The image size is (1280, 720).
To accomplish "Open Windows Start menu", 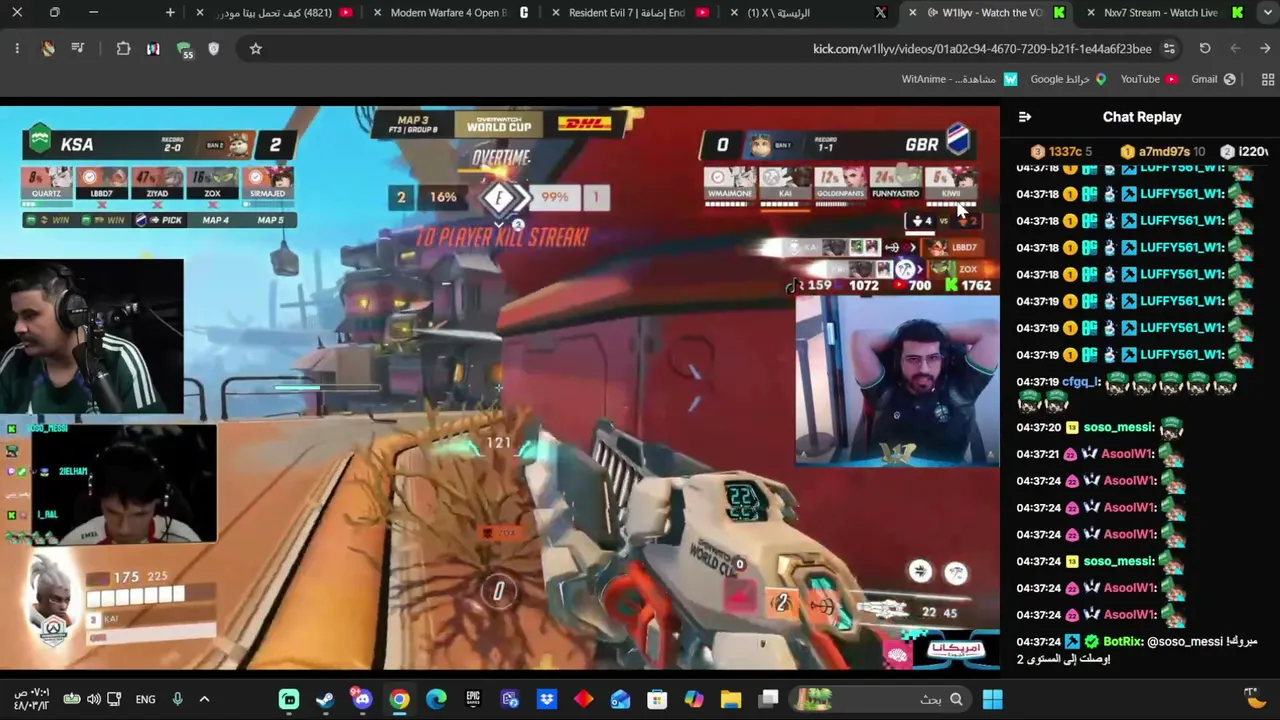I will click(993, 699).
